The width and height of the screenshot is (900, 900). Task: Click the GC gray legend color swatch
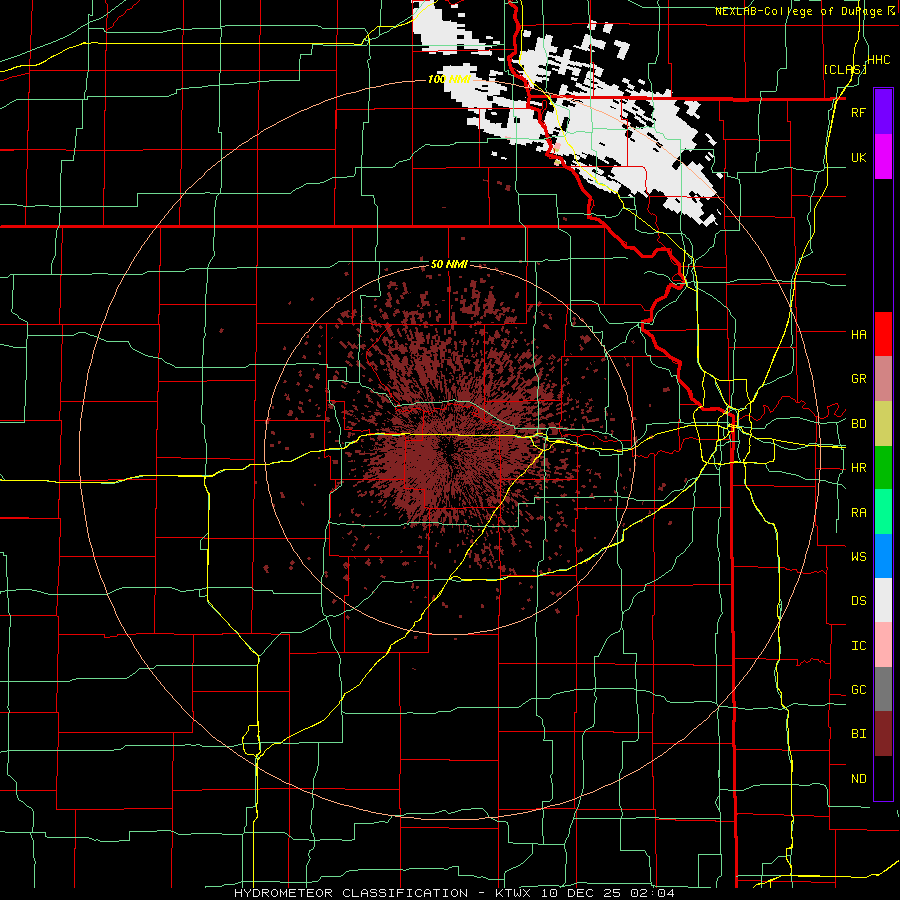883,689
